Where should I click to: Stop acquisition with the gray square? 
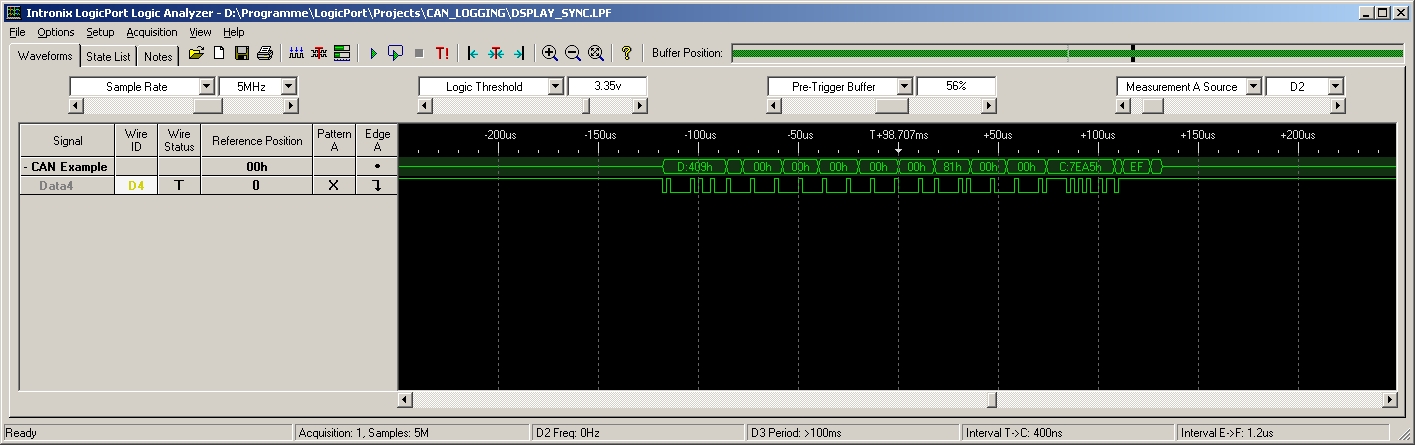(x=419, y=53)
